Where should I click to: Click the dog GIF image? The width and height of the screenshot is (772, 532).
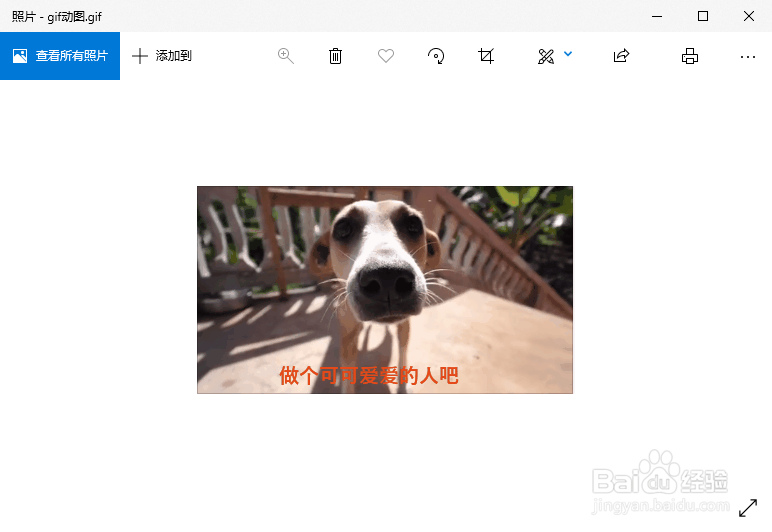click(x=385, y=290)
